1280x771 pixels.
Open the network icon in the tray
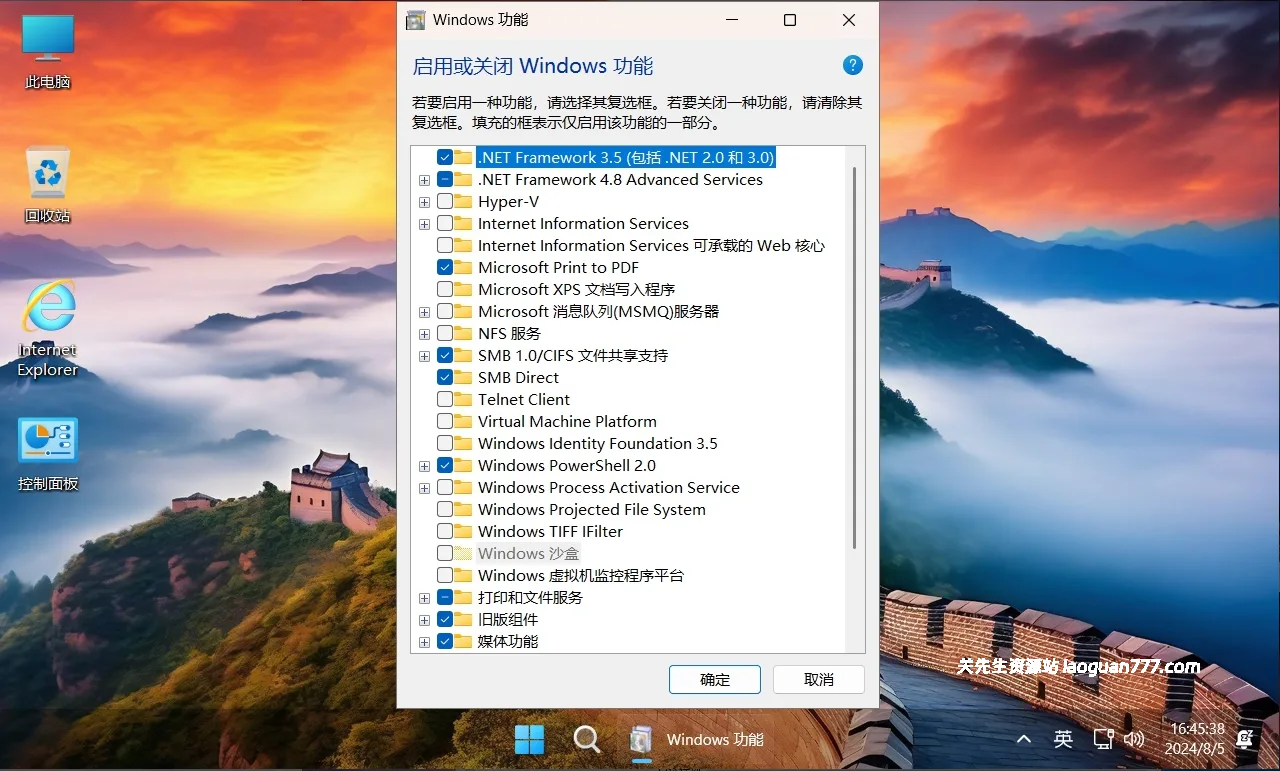click(x=1104, y=739)
